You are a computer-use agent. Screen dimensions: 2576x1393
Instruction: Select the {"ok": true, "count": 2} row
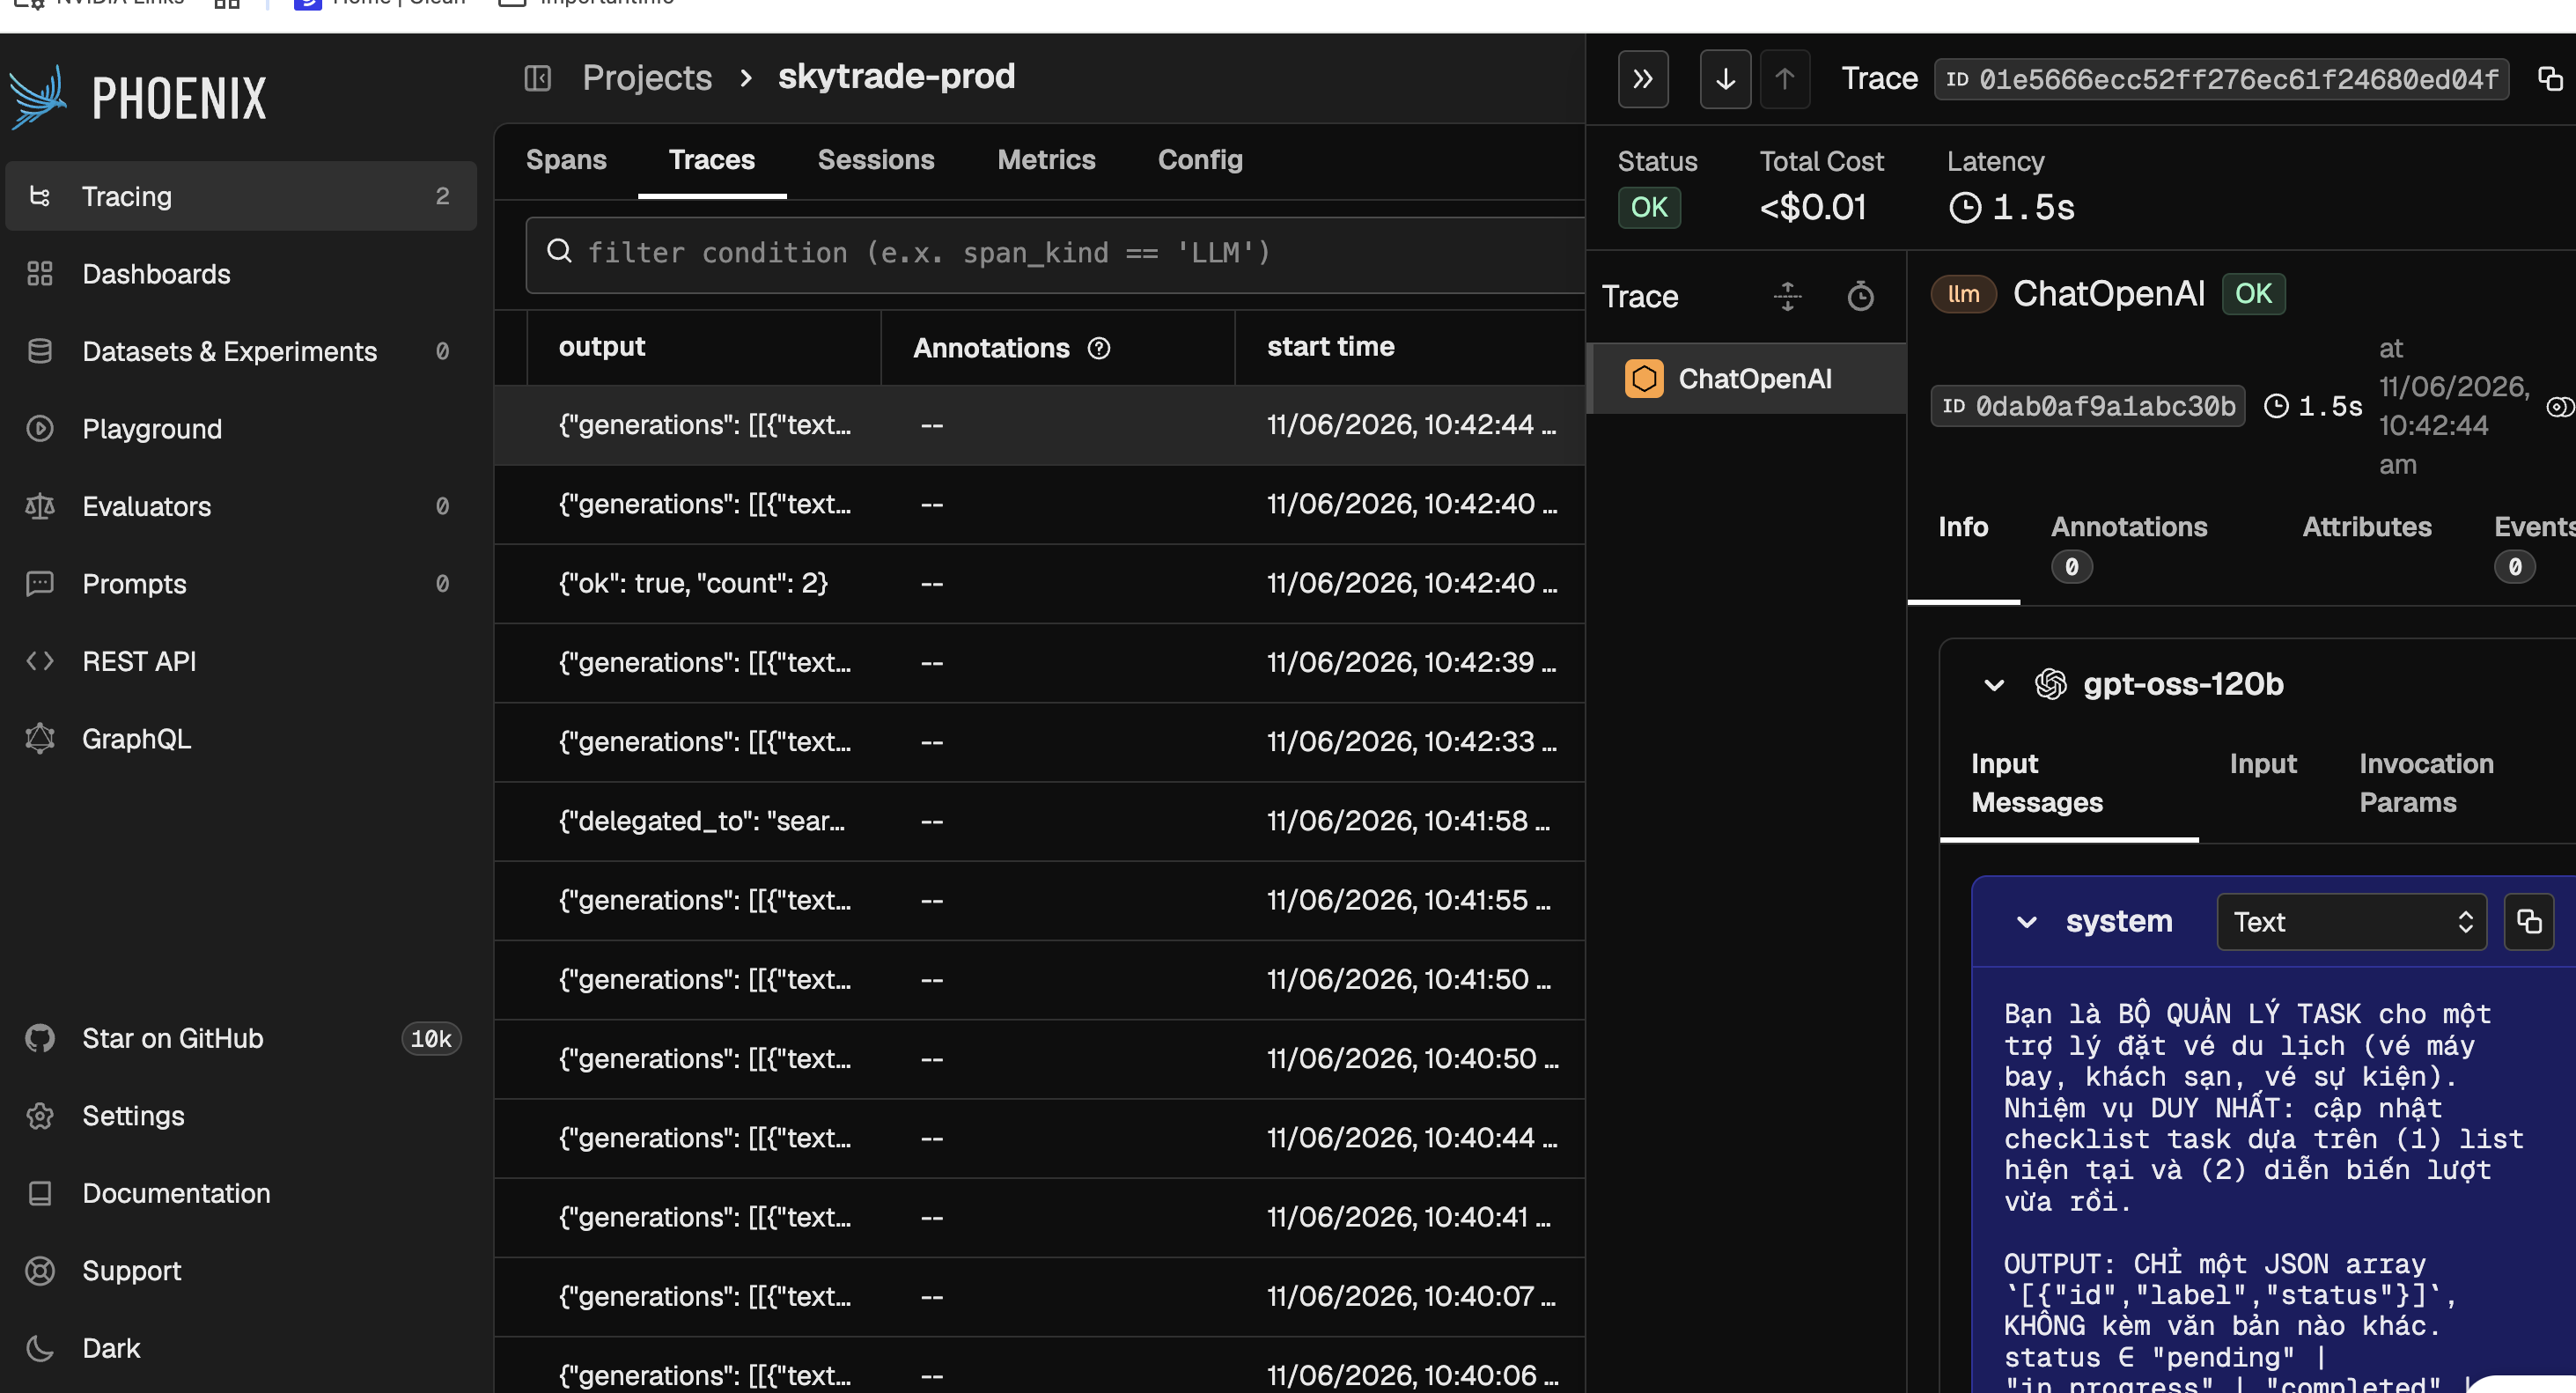1040,583
